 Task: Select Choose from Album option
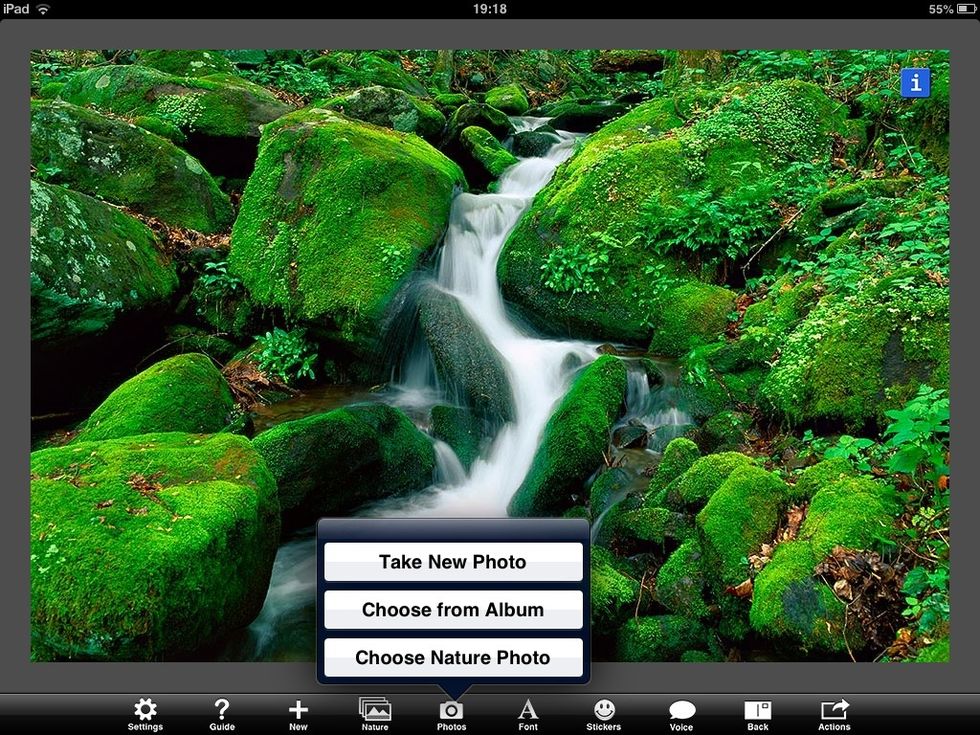tap(452, 610)
